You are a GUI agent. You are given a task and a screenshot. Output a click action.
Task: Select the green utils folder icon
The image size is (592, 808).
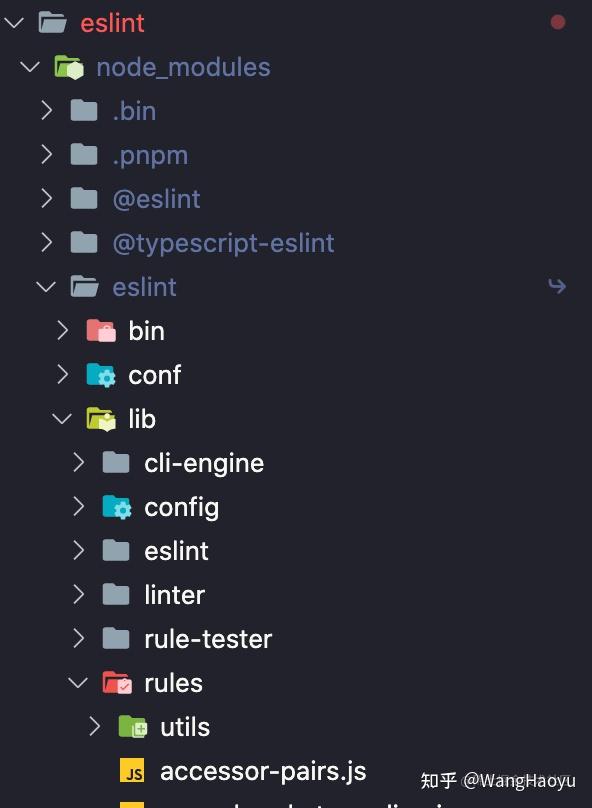coord(134,726)
